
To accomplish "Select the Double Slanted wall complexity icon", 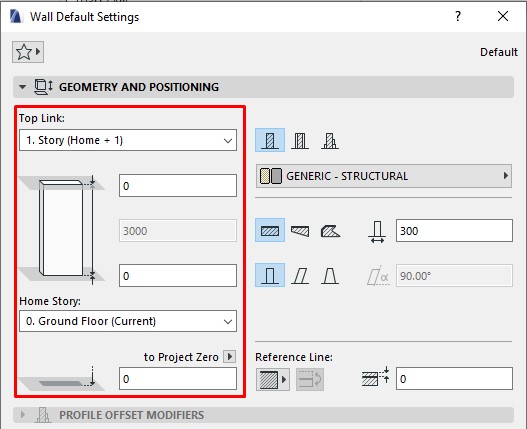I will (x=330, y=275).
